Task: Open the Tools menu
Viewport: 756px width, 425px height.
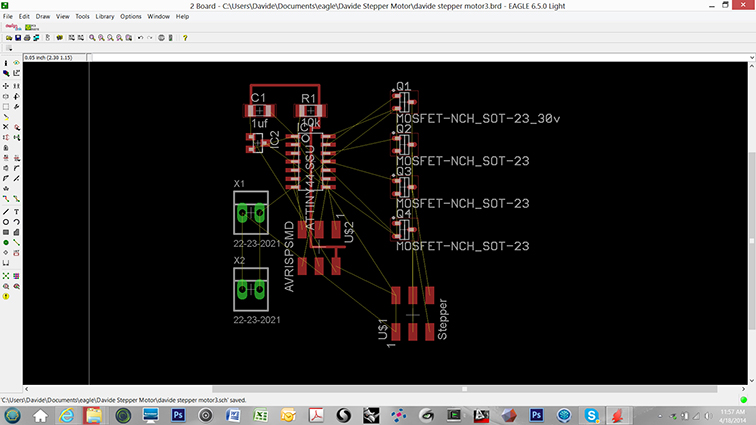Action: (82, 16)
